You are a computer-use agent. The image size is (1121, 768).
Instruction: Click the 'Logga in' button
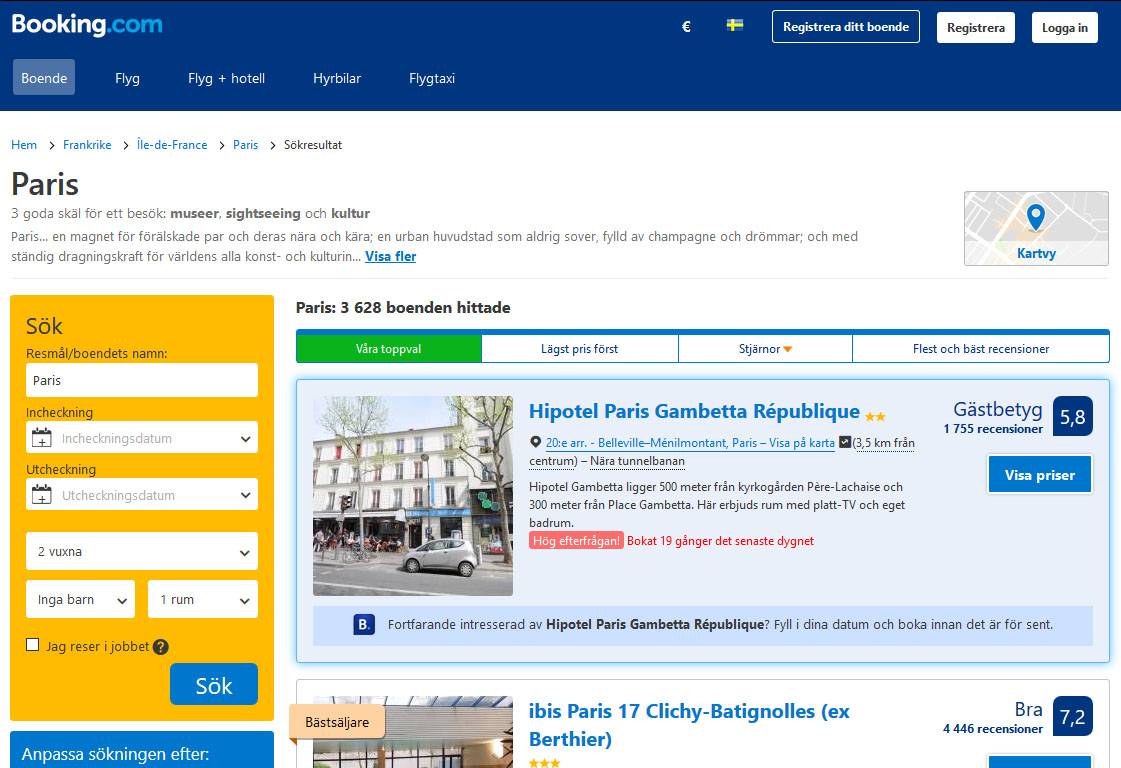[x=1064, y=28]
